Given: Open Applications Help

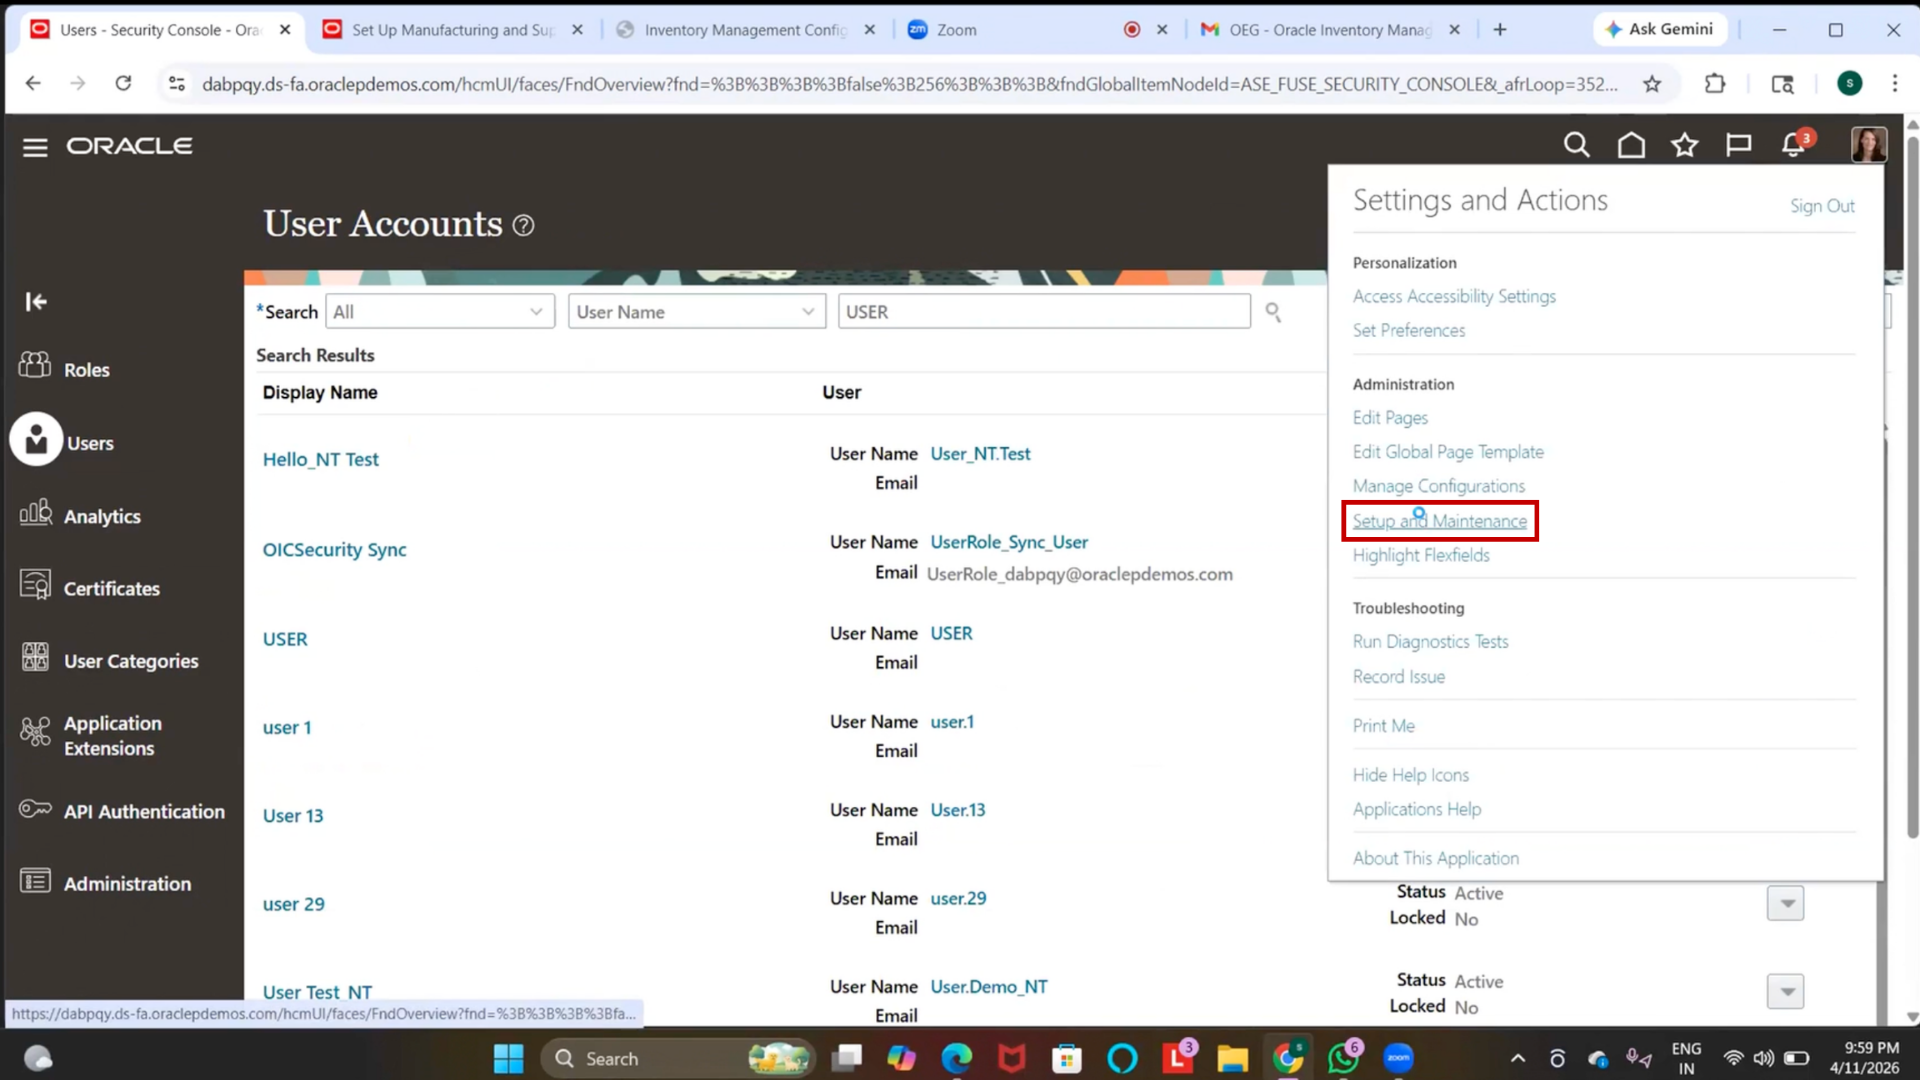Looking at the screenshot, I should pos(1416,809).
